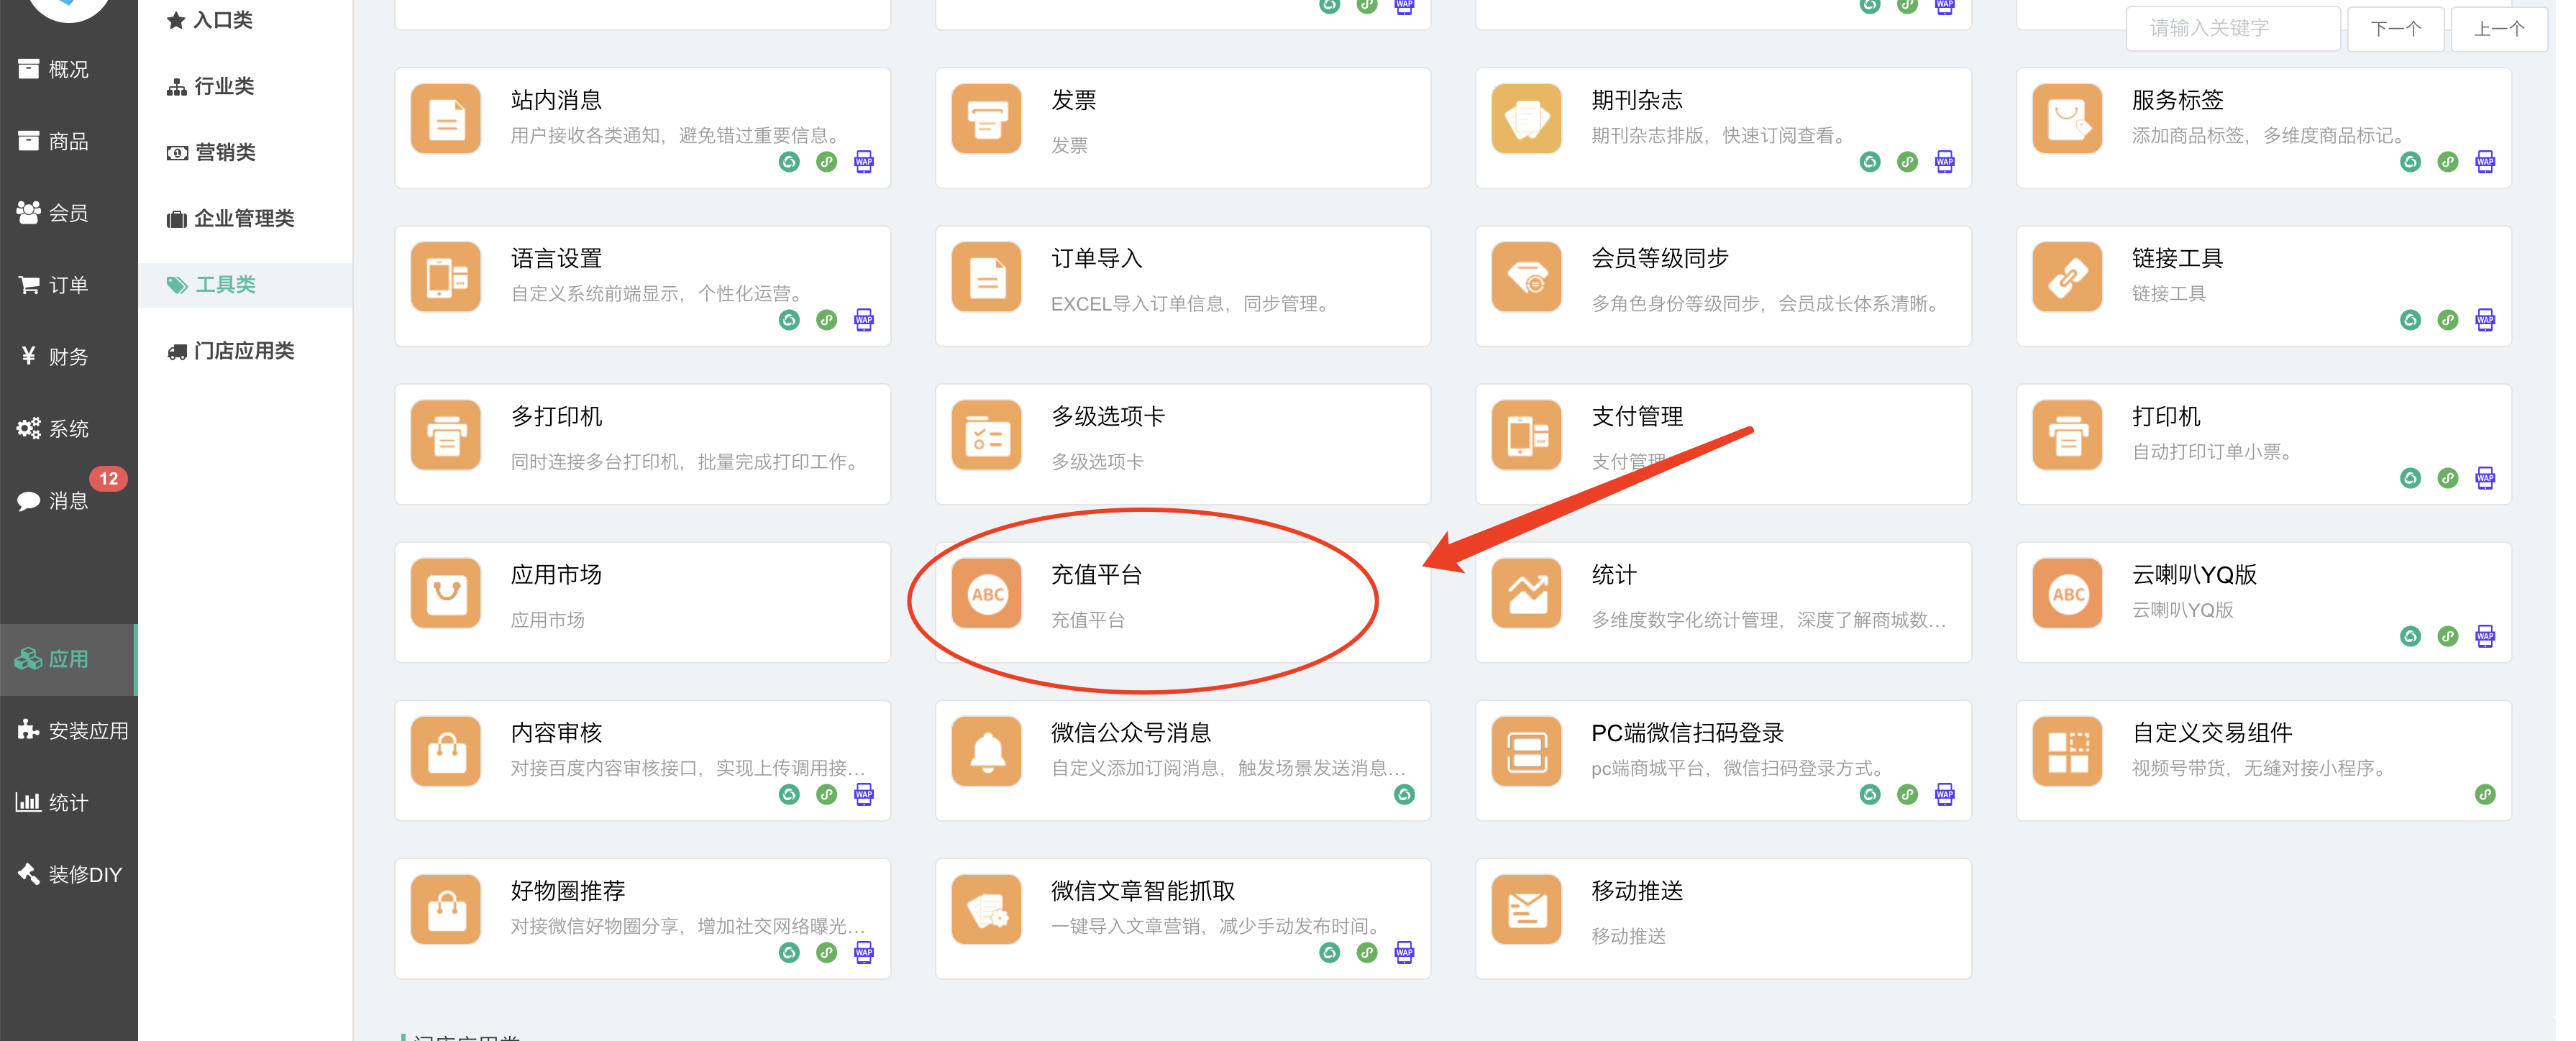Focus the 请输入关键字 search field
Screen dimensions: 2576x1041
tap(2232, 28)
